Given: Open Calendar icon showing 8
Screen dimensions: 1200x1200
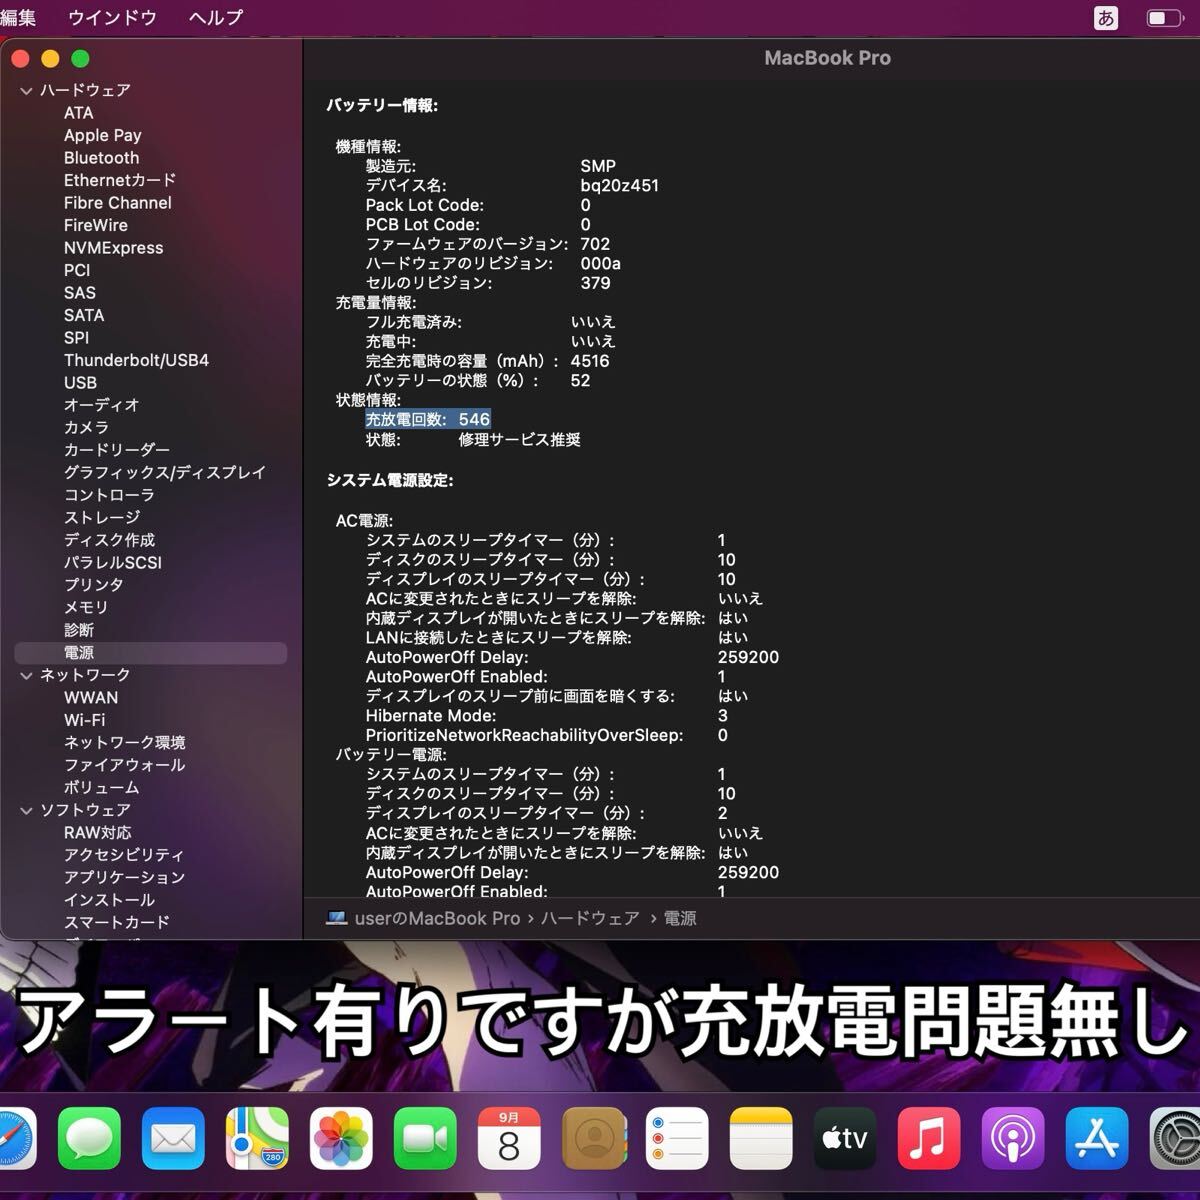Looking at the screenshot, I should (x=509, y=1139).
